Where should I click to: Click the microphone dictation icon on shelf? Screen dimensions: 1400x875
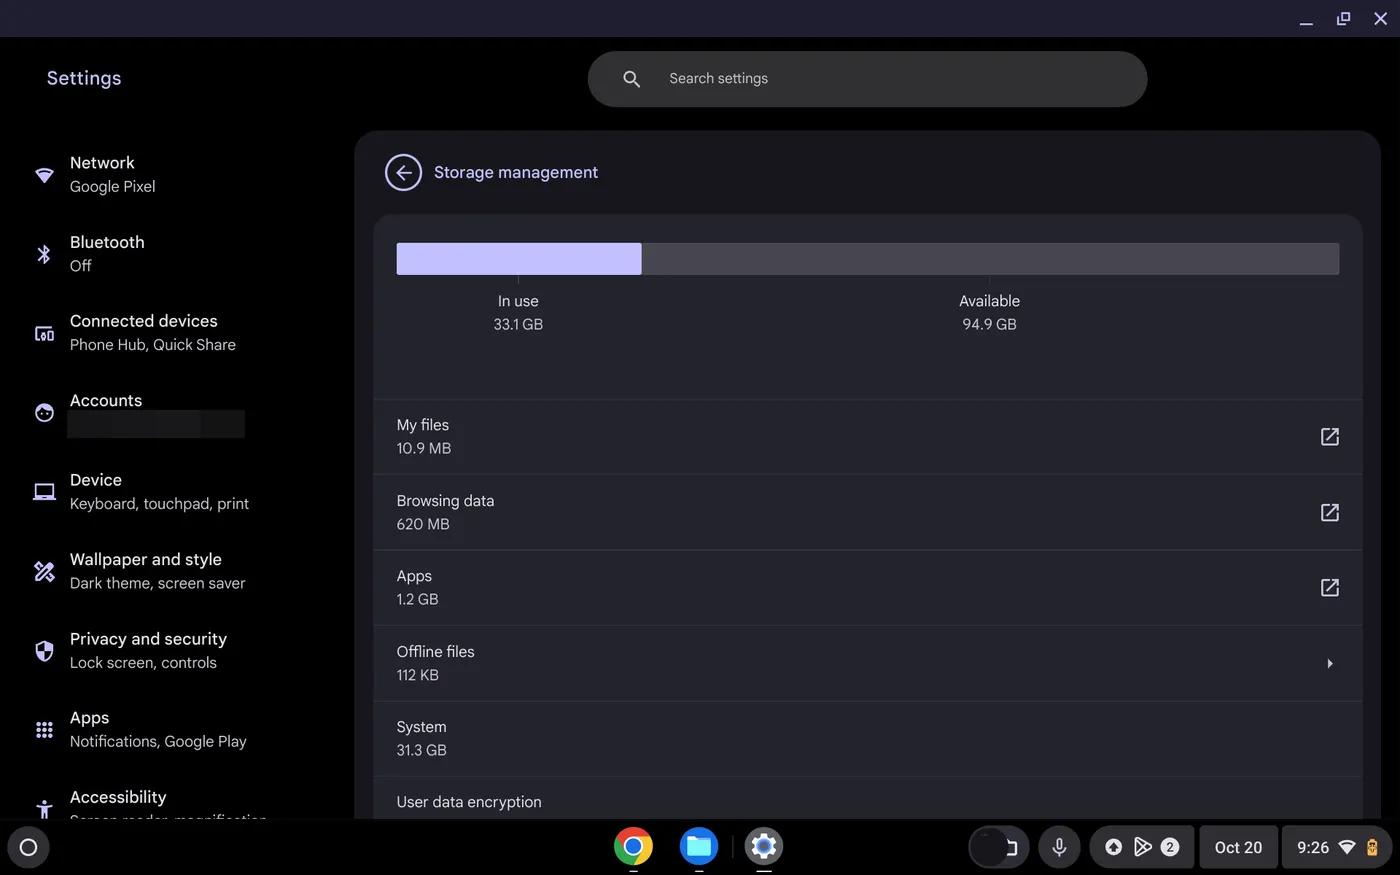coord(1059,847)
